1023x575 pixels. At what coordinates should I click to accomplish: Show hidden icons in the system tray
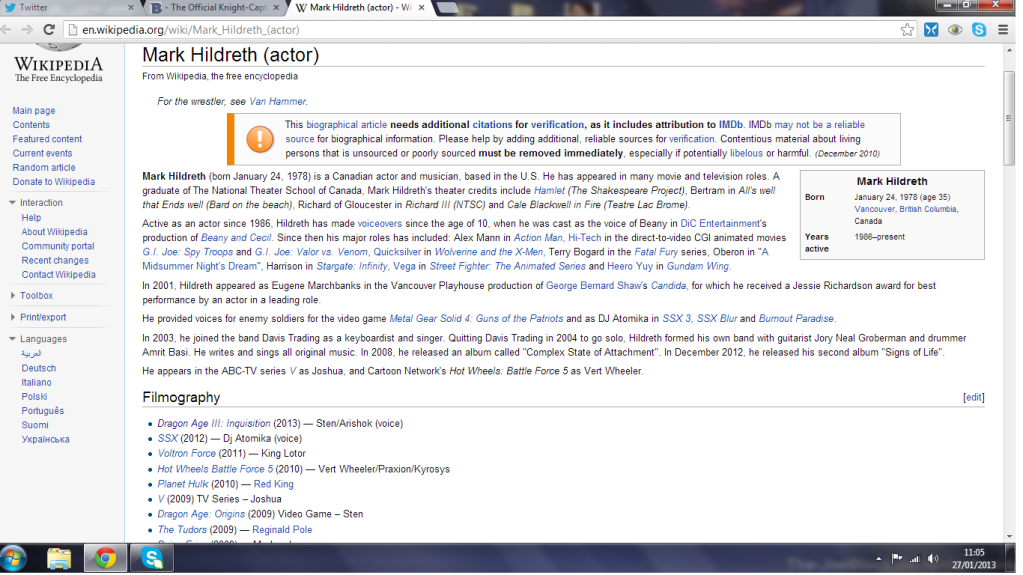pyautogui.click(x=877, y=558)
